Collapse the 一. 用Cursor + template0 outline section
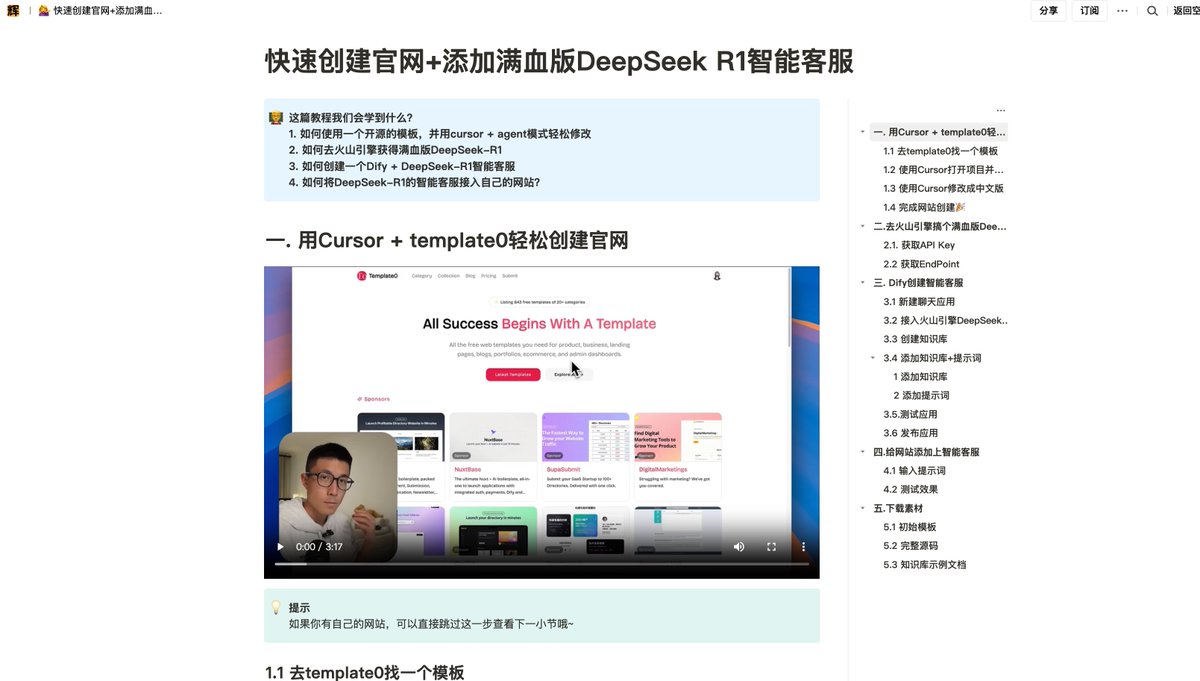Image resolution: width=1200 pixels, height=681 pixels. click(x=863, y=132)
